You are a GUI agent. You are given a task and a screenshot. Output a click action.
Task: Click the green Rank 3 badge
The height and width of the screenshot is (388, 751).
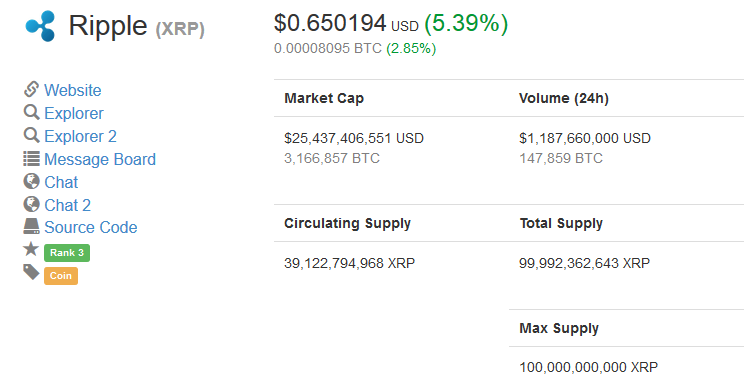(x=67, y=252)
